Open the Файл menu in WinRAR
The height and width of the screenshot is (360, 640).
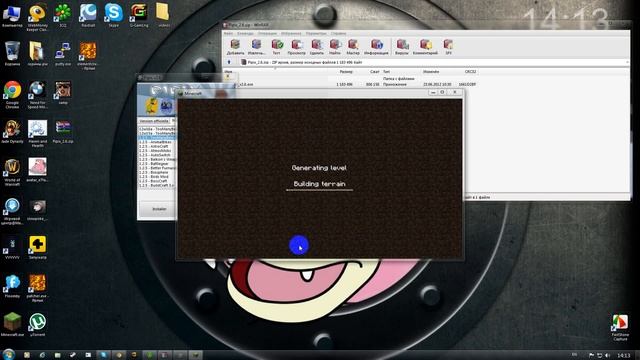[x=228, y=33]
